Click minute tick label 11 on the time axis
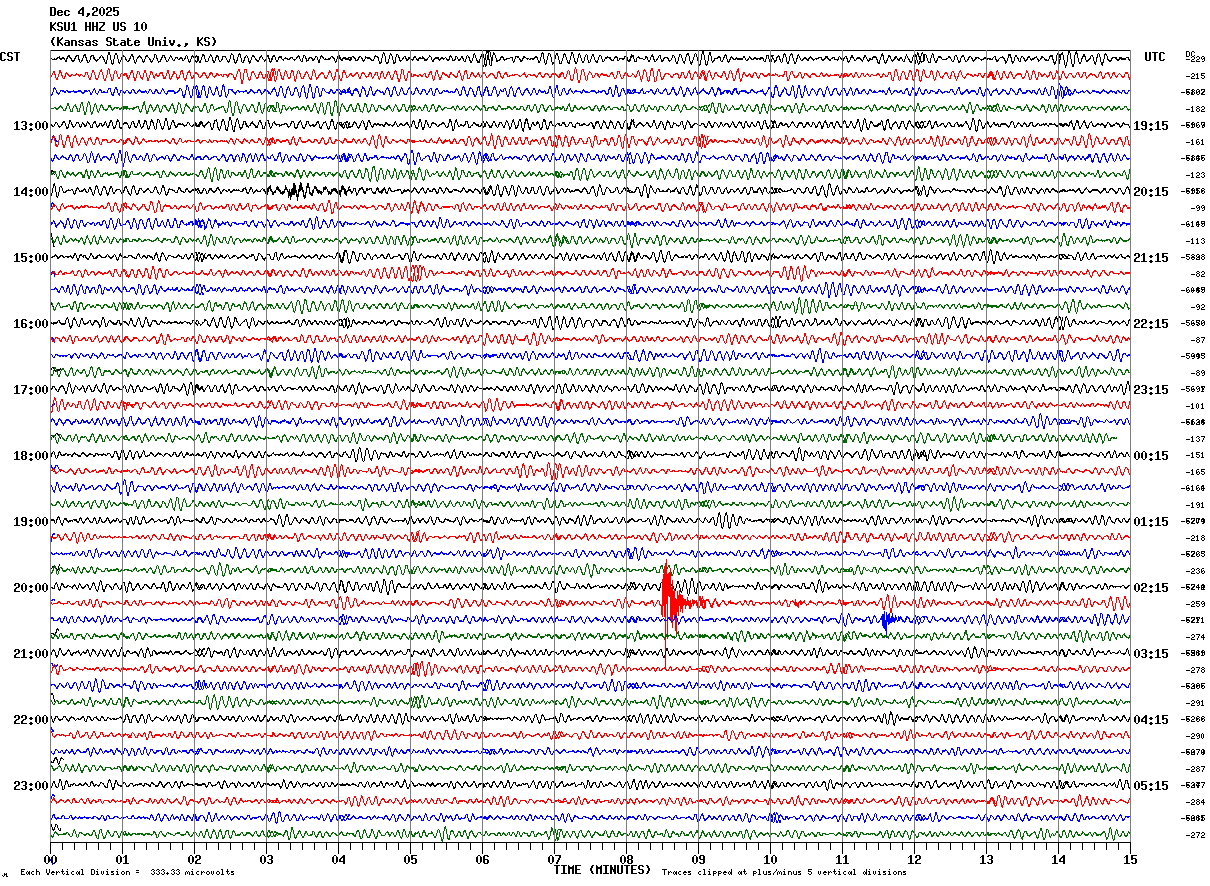This screenshot has height=886, width=1210. [x=842, y=859]
